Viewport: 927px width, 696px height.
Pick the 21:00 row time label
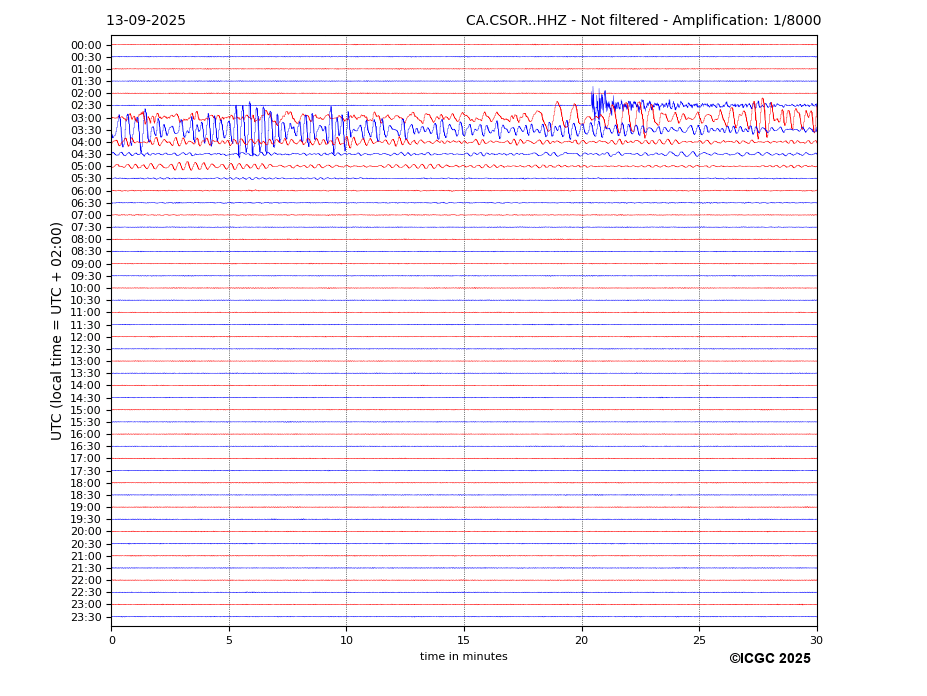pyautogui.click(x=86, y=557)
